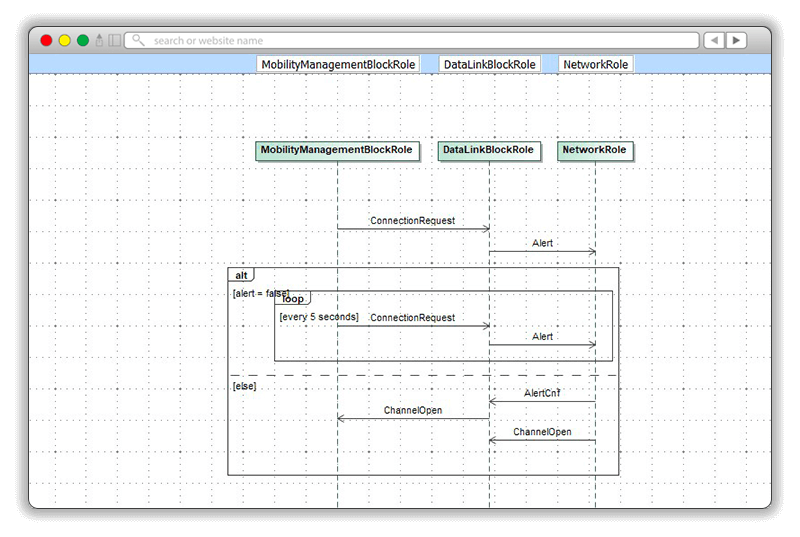
Task: Click ConnectionRequest label inside the loop
Action: (412, 317)
